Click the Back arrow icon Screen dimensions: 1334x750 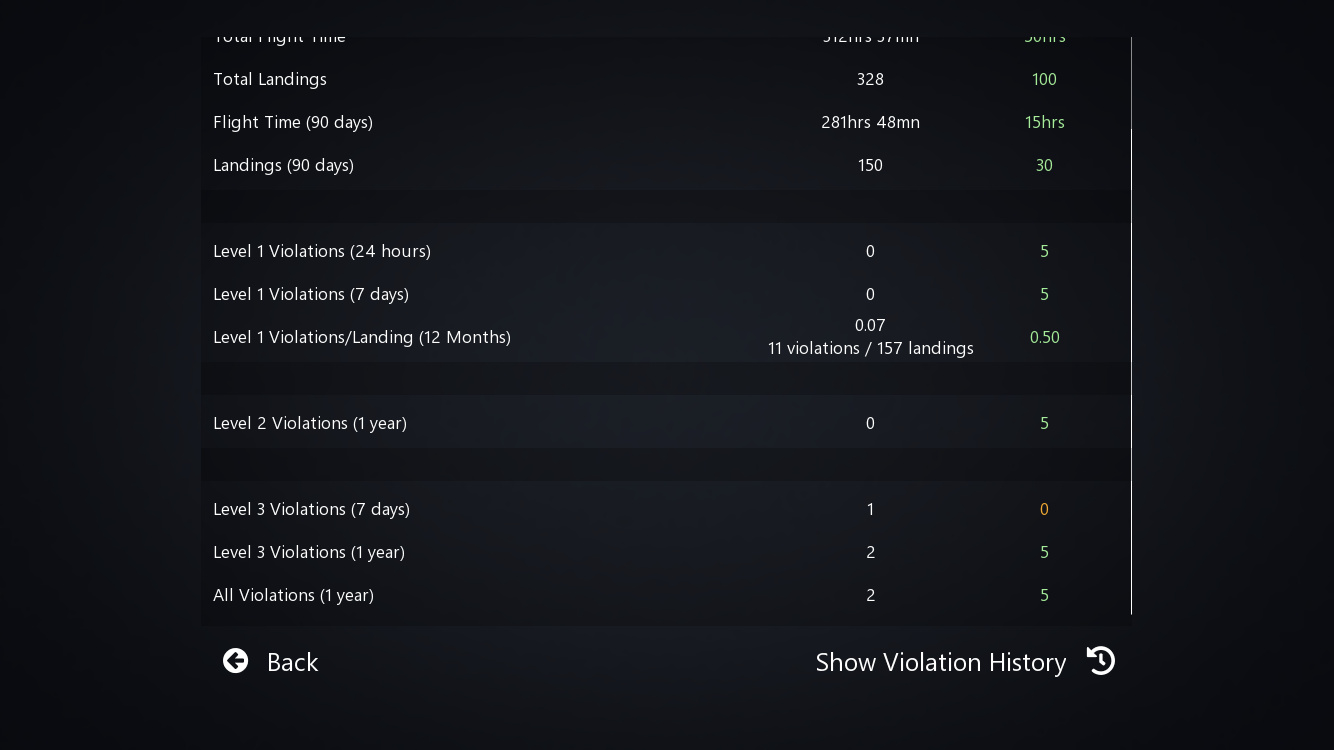pos(235,661)
